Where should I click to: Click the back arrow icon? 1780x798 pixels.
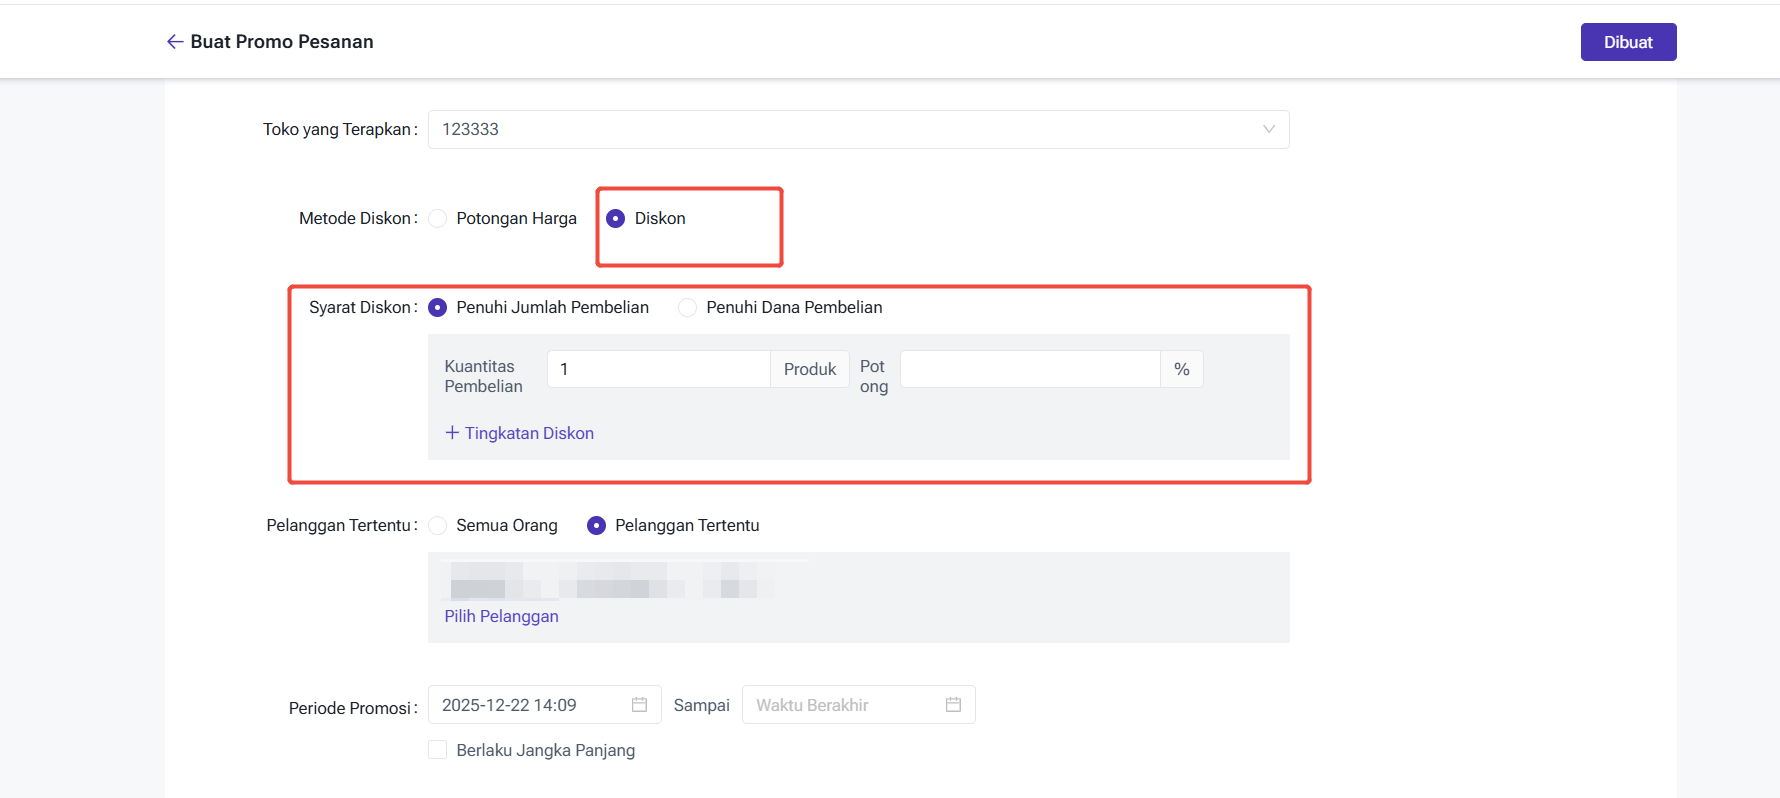(x=174, y=42)
